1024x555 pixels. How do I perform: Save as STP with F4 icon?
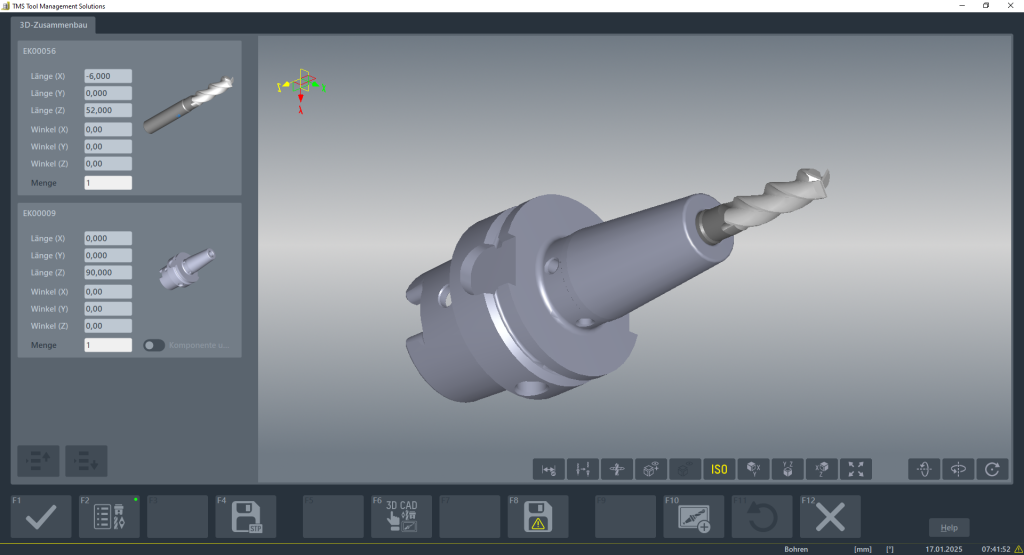245,517
